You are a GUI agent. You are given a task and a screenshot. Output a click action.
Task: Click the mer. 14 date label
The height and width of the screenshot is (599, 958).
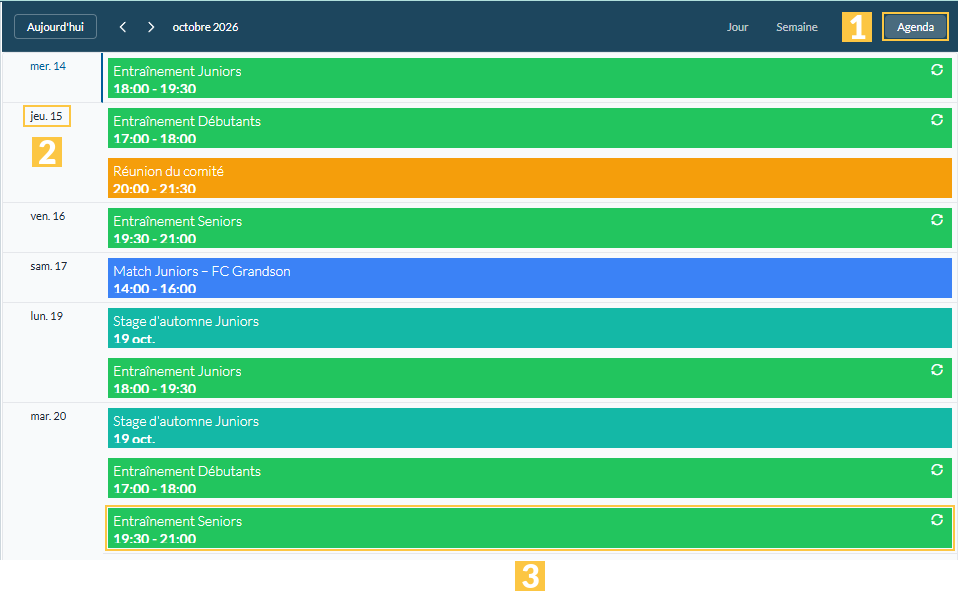pos(48,66)
